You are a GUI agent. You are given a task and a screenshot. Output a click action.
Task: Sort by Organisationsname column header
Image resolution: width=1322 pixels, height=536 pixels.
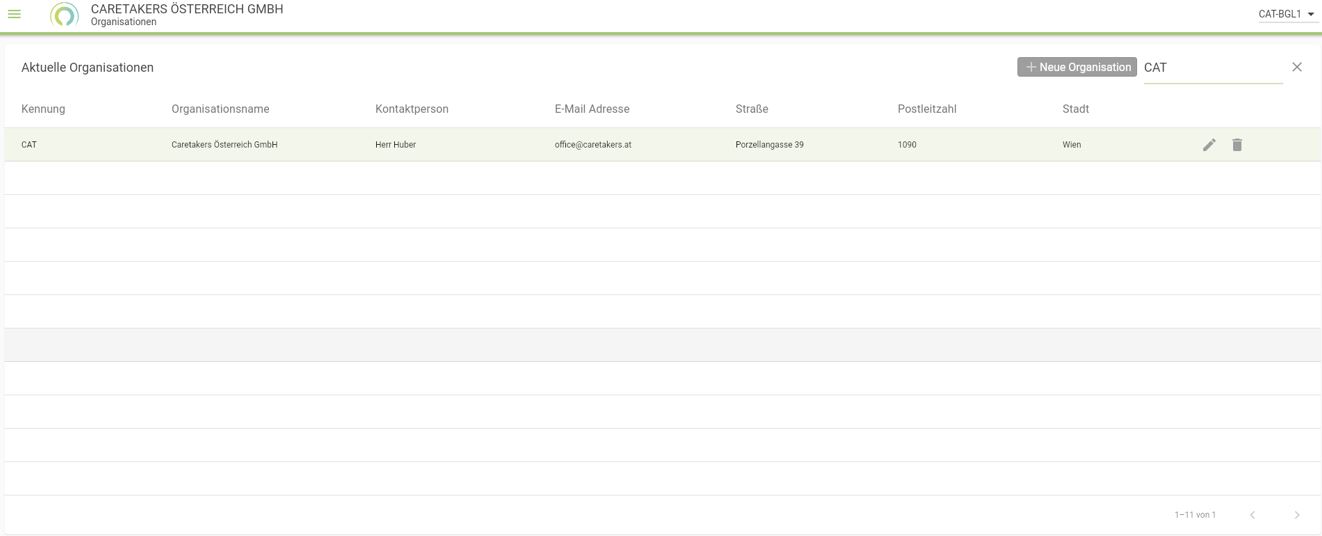coord(220,109)
